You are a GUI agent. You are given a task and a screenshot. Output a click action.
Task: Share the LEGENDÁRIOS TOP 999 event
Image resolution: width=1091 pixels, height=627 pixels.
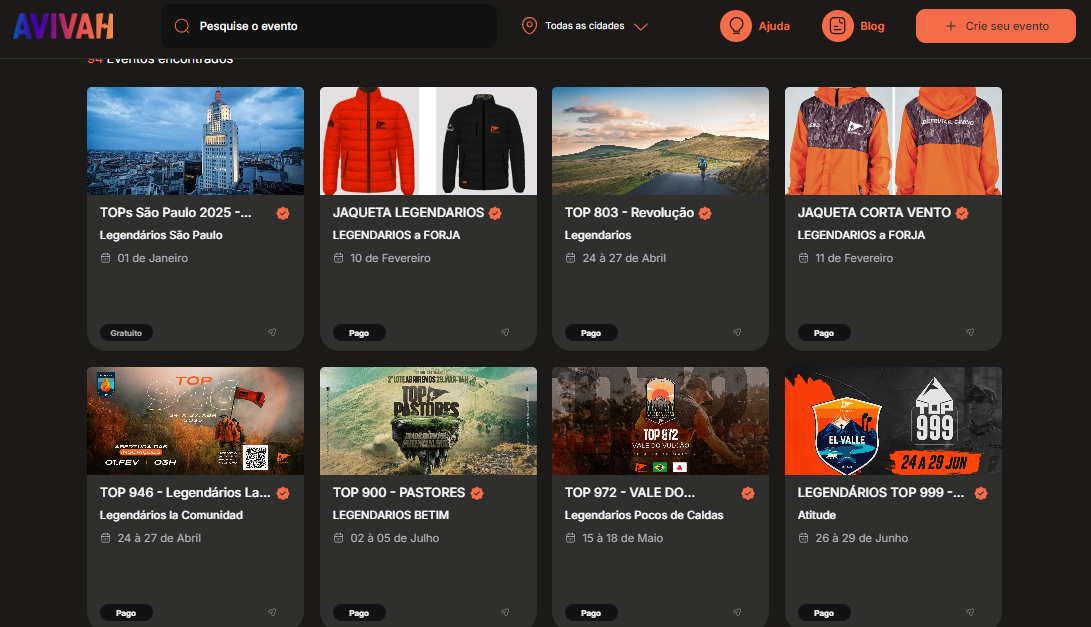click(970, 612)
